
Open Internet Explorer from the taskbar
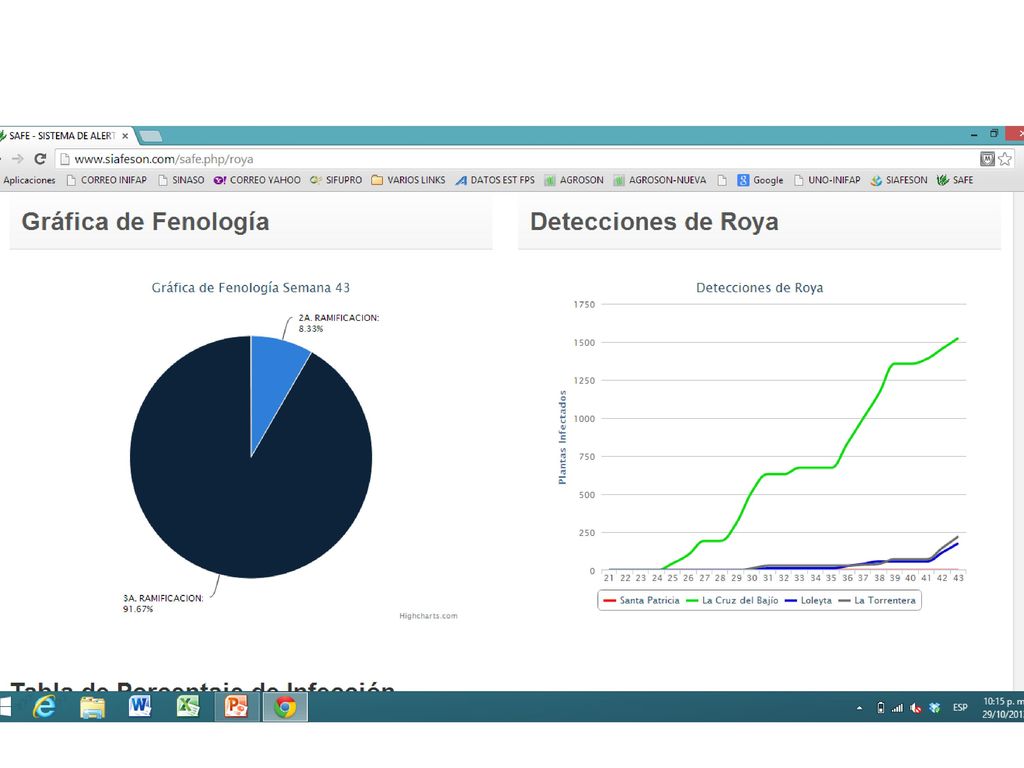pyautogui.click(x=44, y=707)
